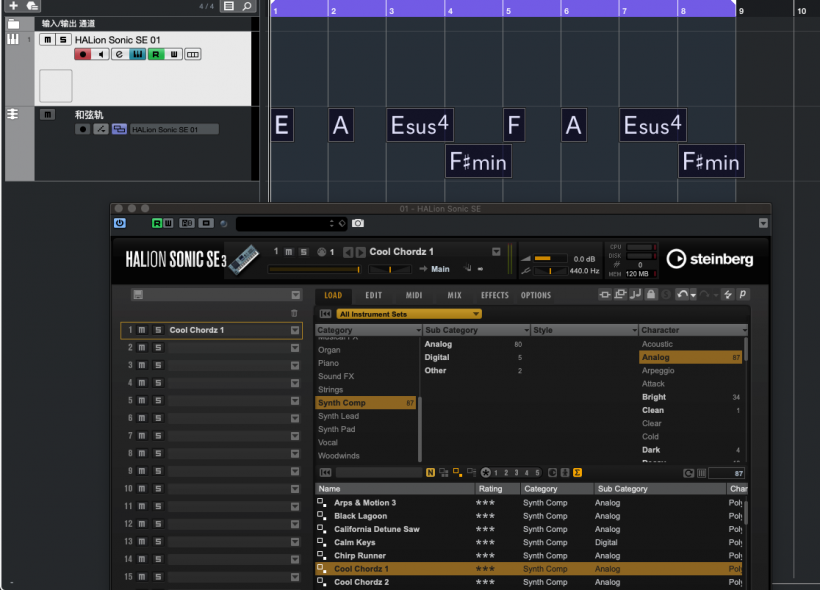Click the A chord at bar 2
This screenshot has width=820, height=590.
pyautogui.click(x=341, y=125)
